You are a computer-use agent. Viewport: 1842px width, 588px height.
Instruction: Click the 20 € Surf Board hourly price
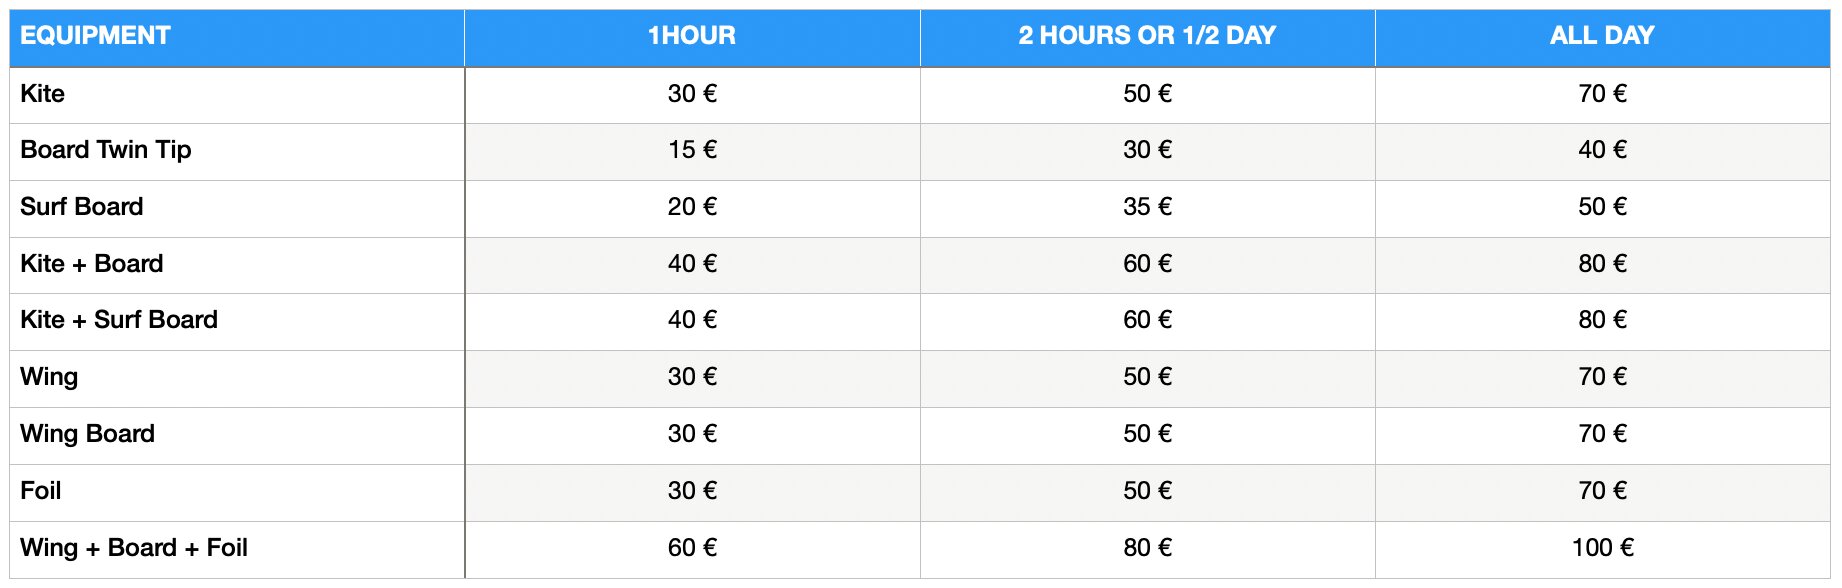pyautogui.click(x=692, y=207)
